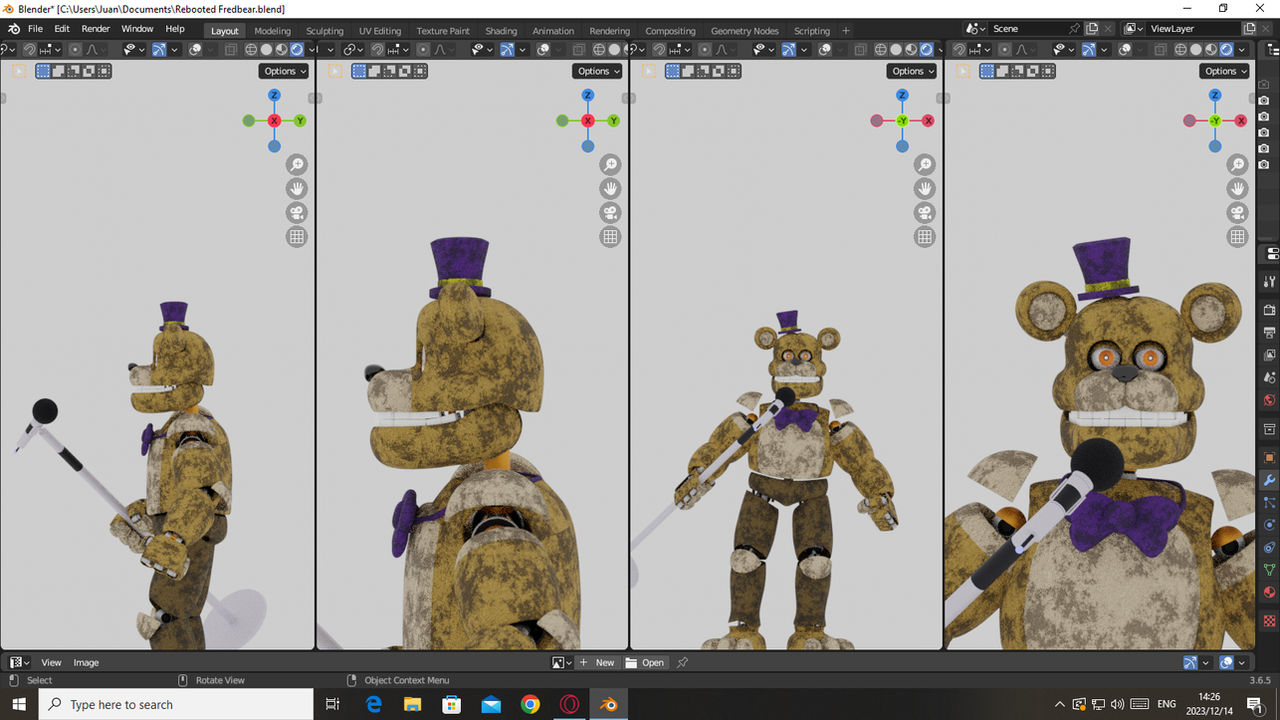Switch to the Shading workspace tab
The image size is (1280, 720).
tap(501, 31)
